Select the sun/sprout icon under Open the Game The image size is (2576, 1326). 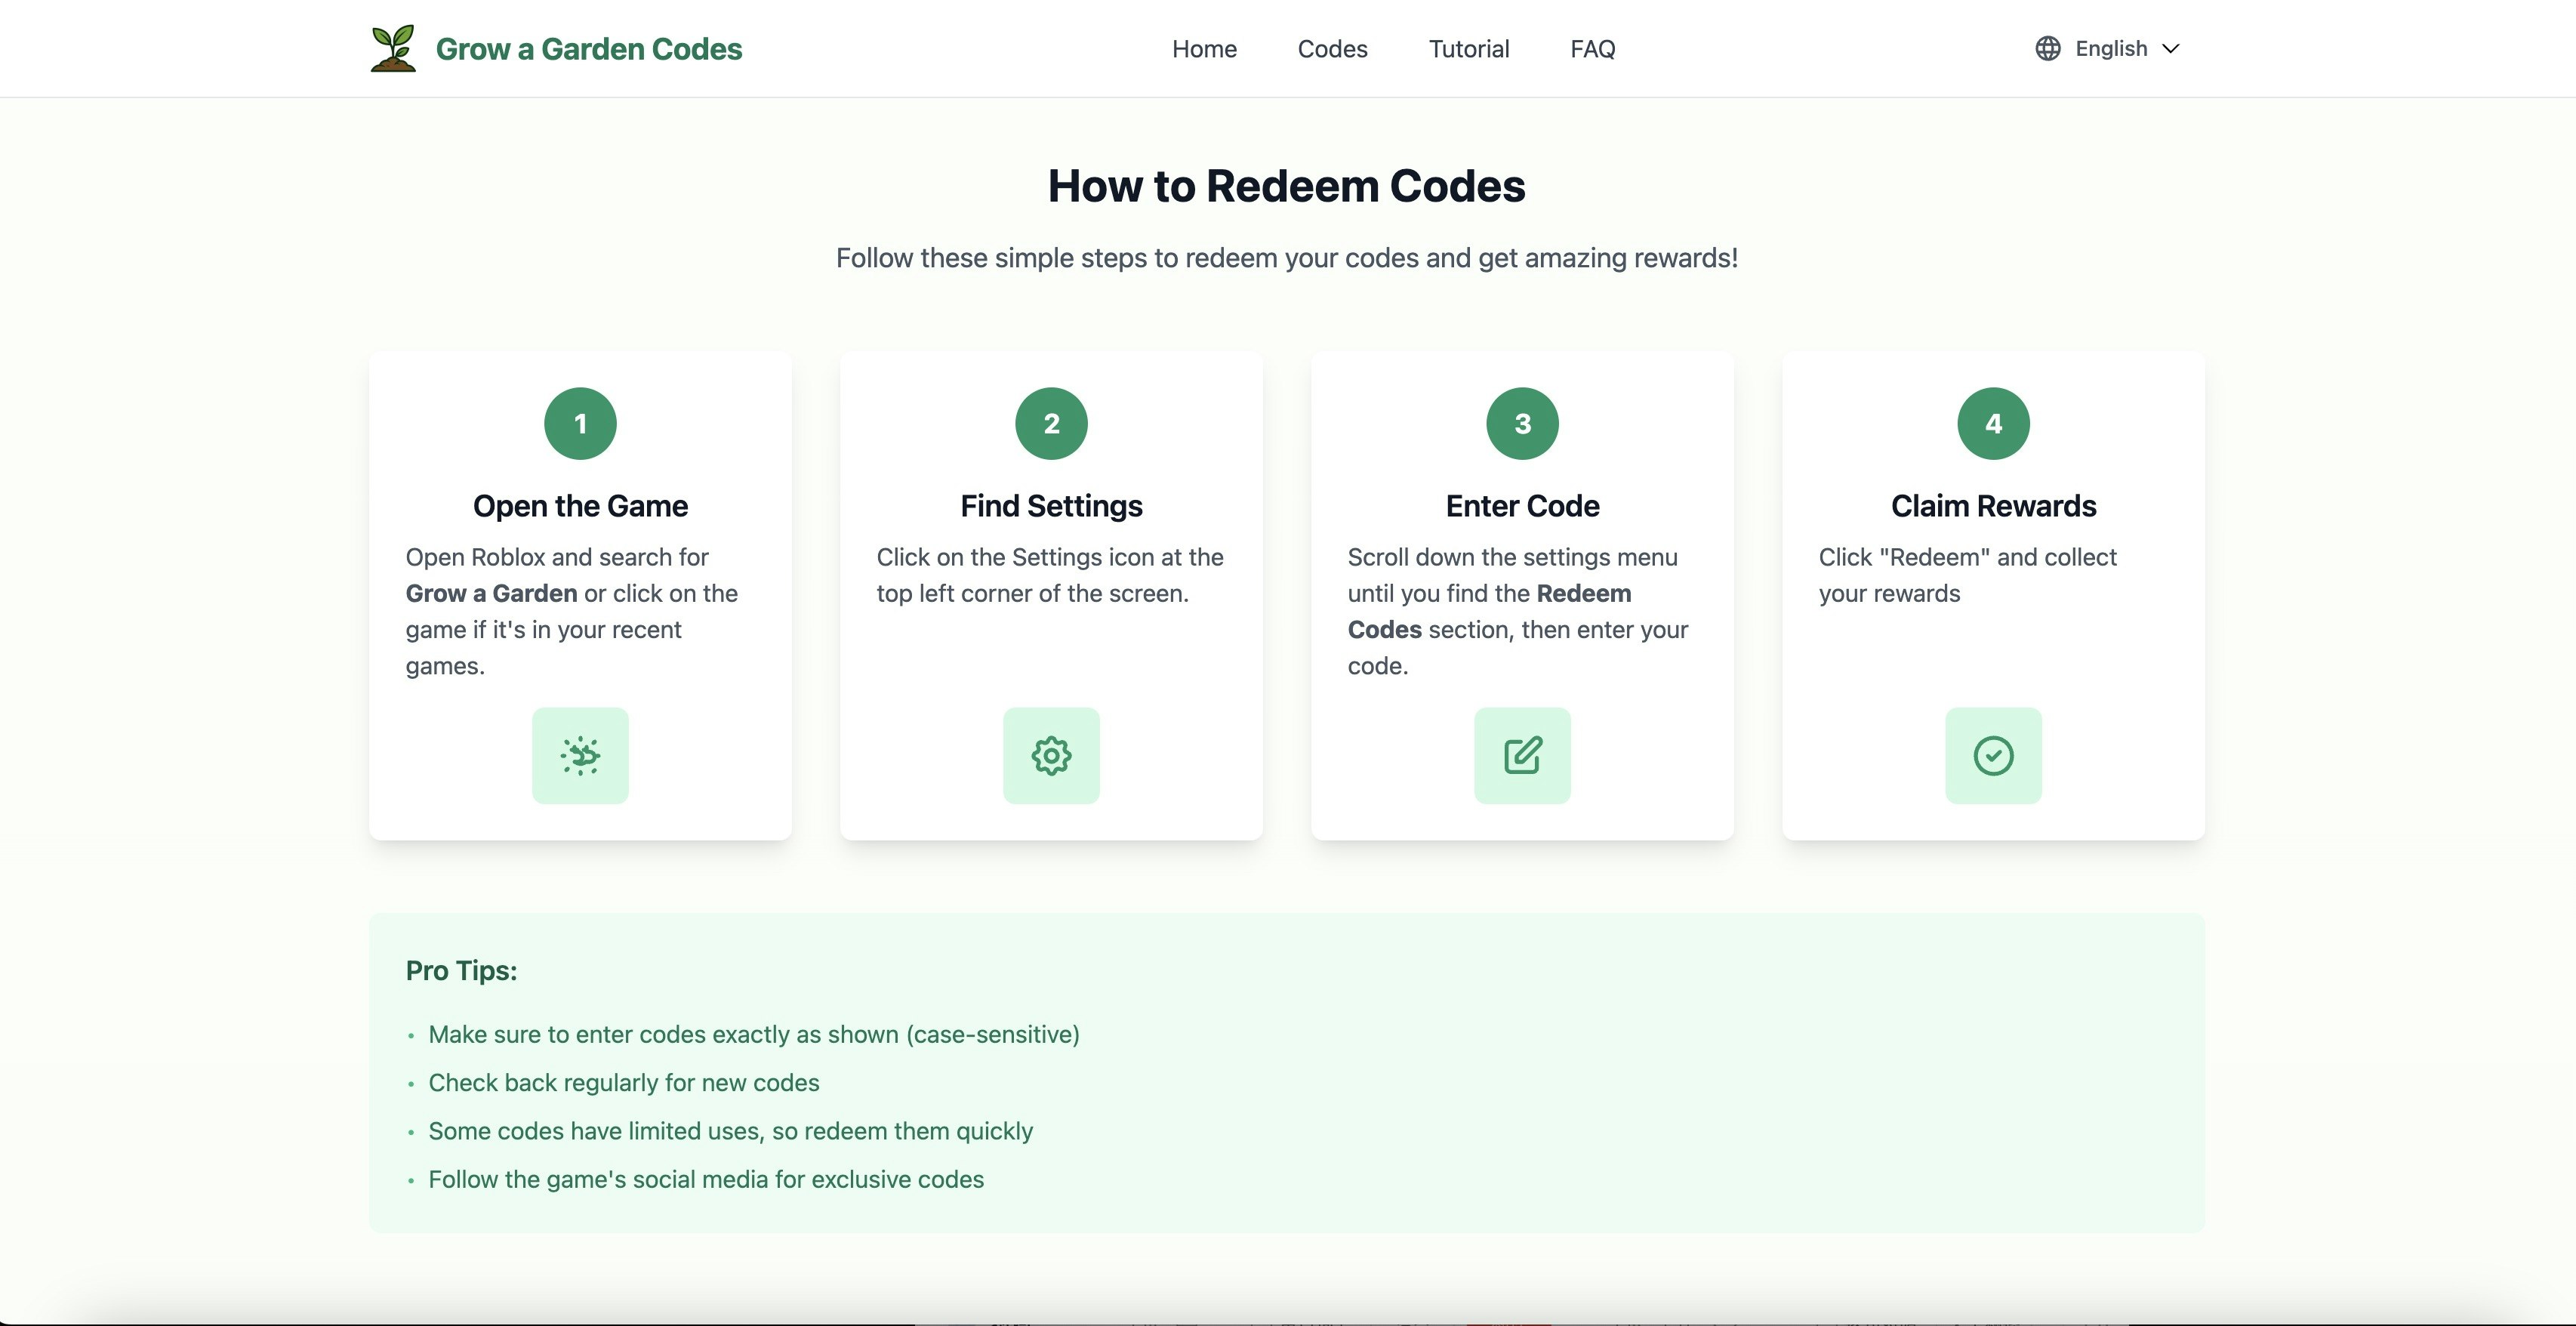tap(580, 755)
